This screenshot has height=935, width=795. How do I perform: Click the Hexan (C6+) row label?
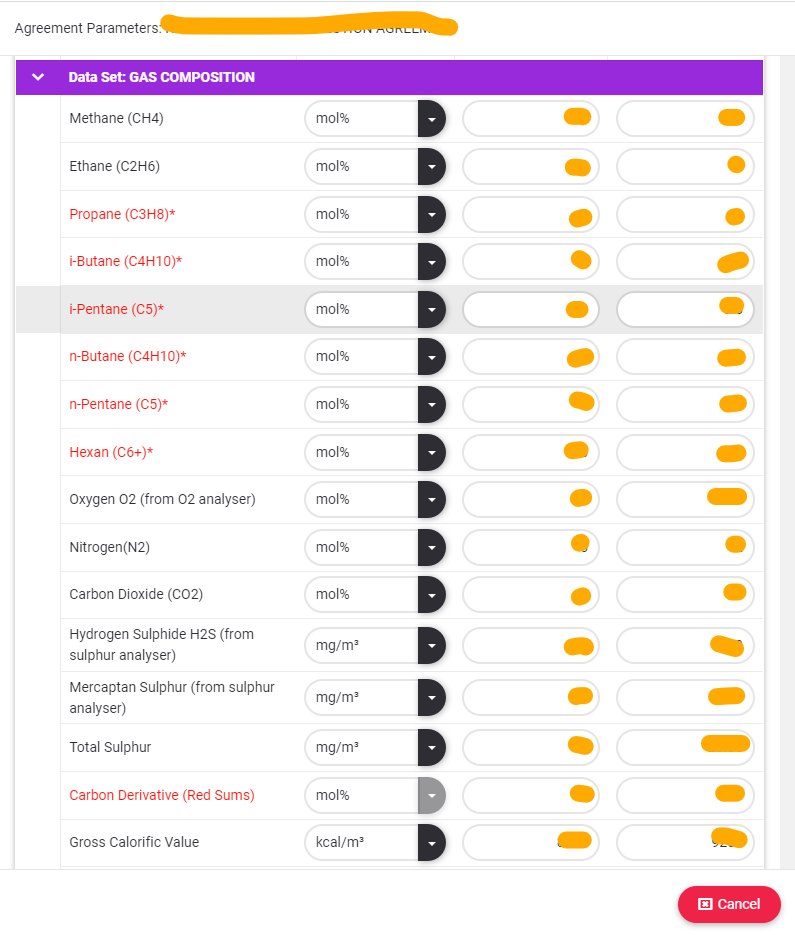point(111,452)
